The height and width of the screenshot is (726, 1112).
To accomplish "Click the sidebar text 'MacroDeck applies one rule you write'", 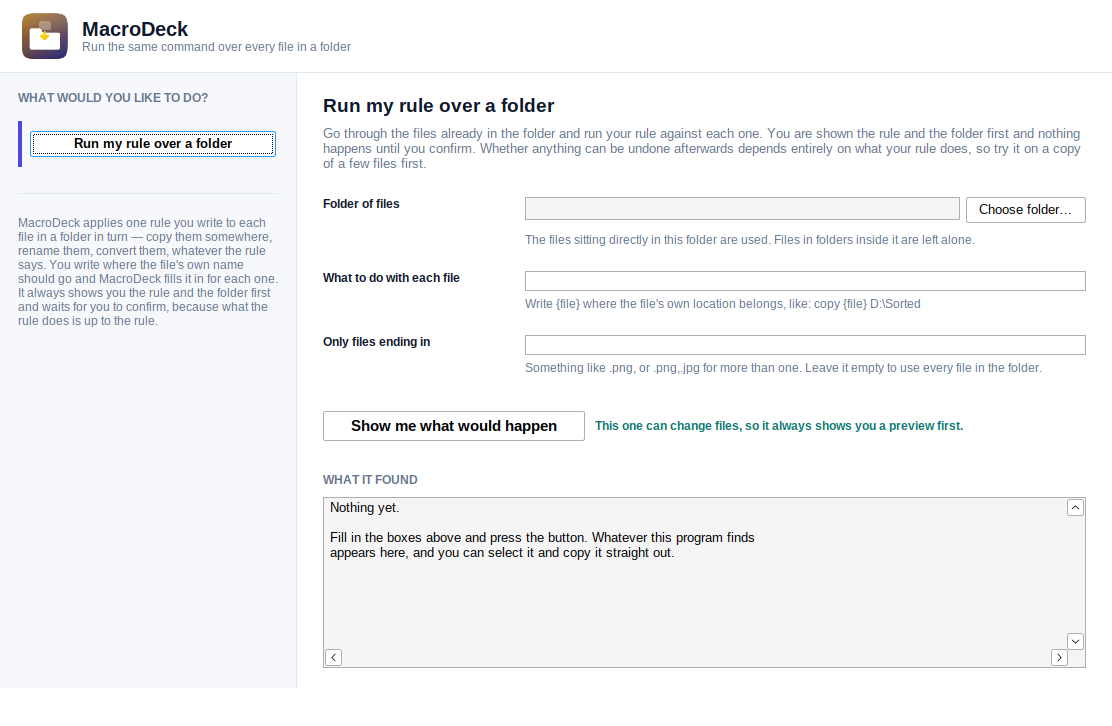I will [x=148, y=272].
